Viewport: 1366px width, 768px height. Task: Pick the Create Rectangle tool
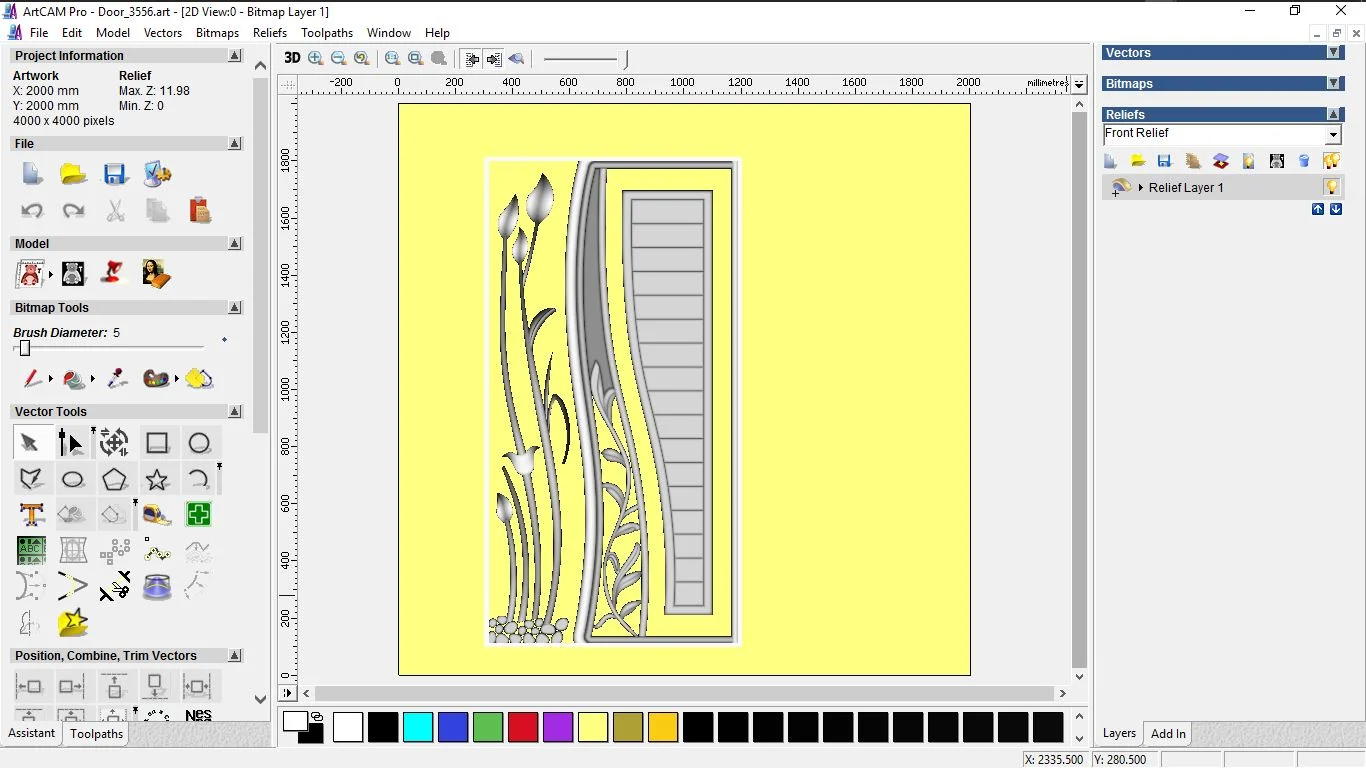[x=157, y=443]
